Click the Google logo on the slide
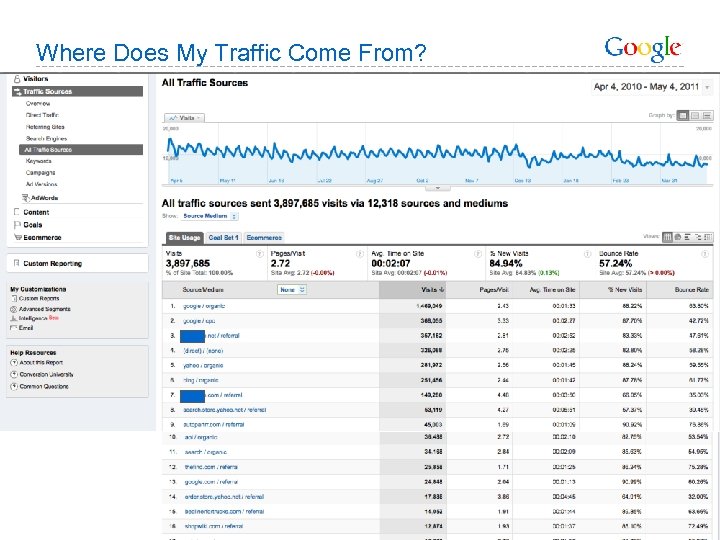This screenshot has height=540, width=720. (642, 49)
